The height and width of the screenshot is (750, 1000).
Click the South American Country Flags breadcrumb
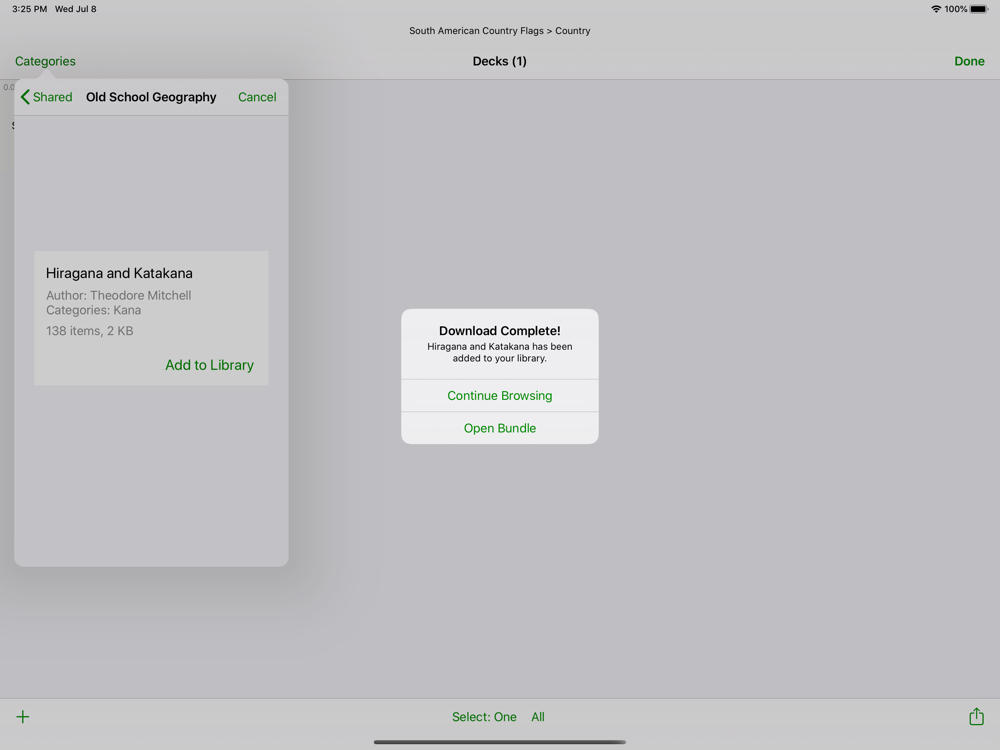476,31
